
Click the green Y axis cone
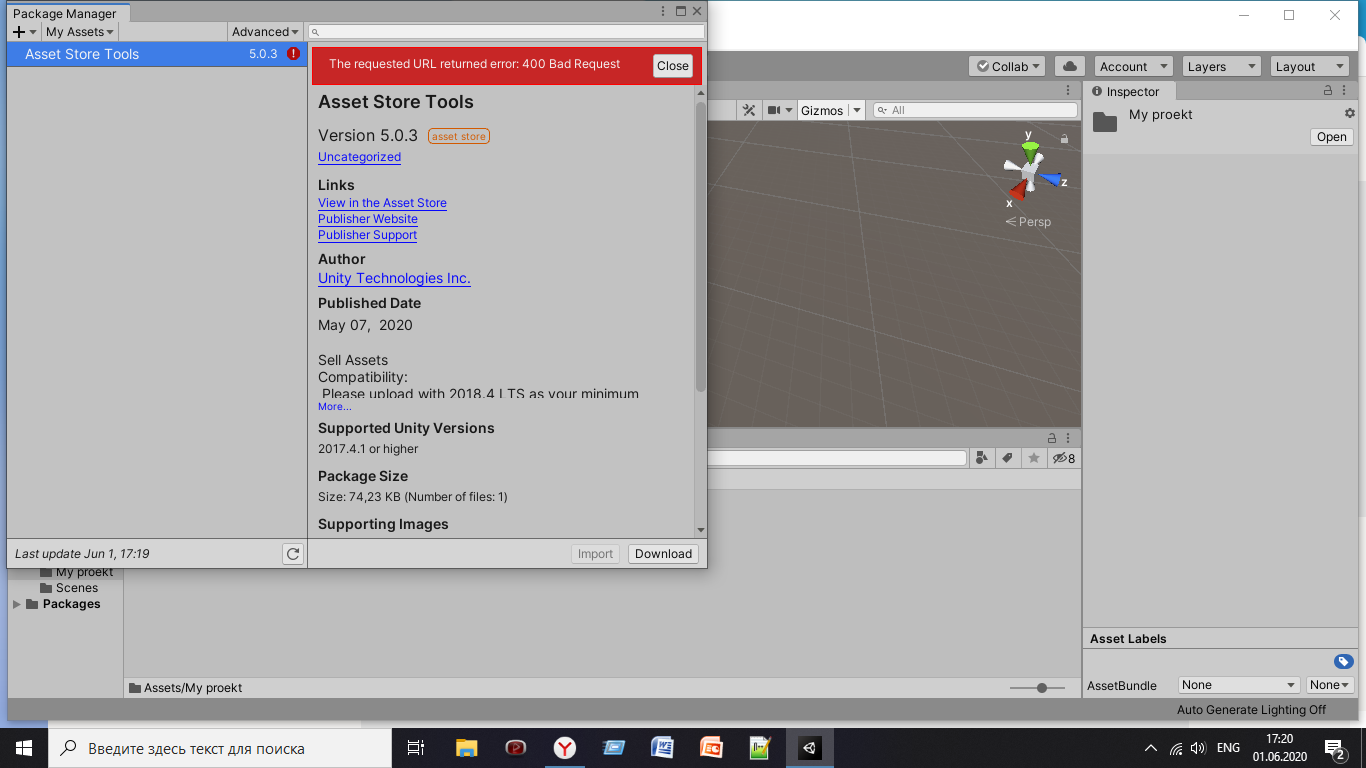click(1030, 151)
